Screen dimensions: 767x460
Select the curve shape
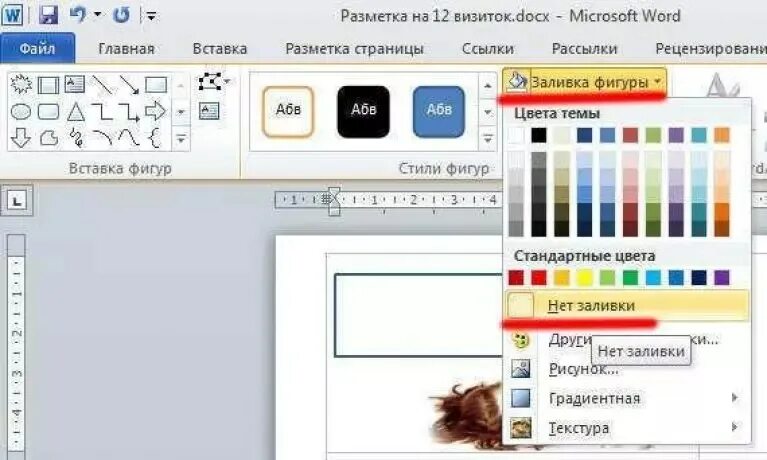(x=129, y=138)
